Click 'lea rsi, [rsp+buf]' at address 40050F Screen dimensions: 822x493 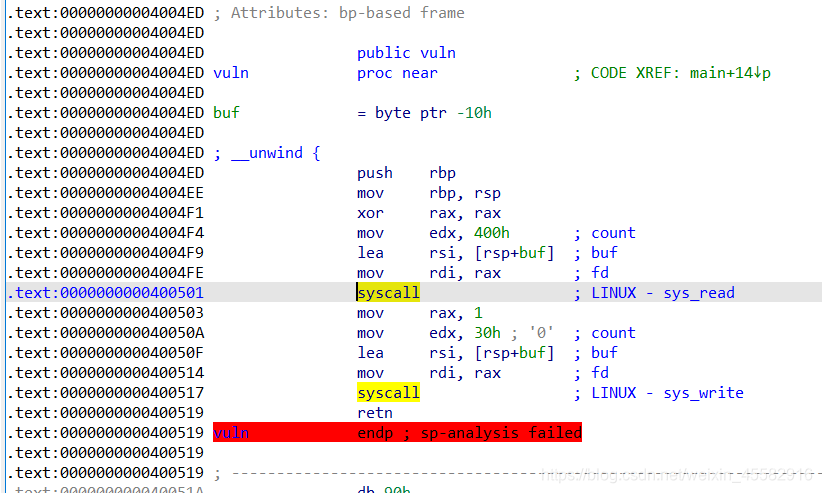[x=456, y=353]
